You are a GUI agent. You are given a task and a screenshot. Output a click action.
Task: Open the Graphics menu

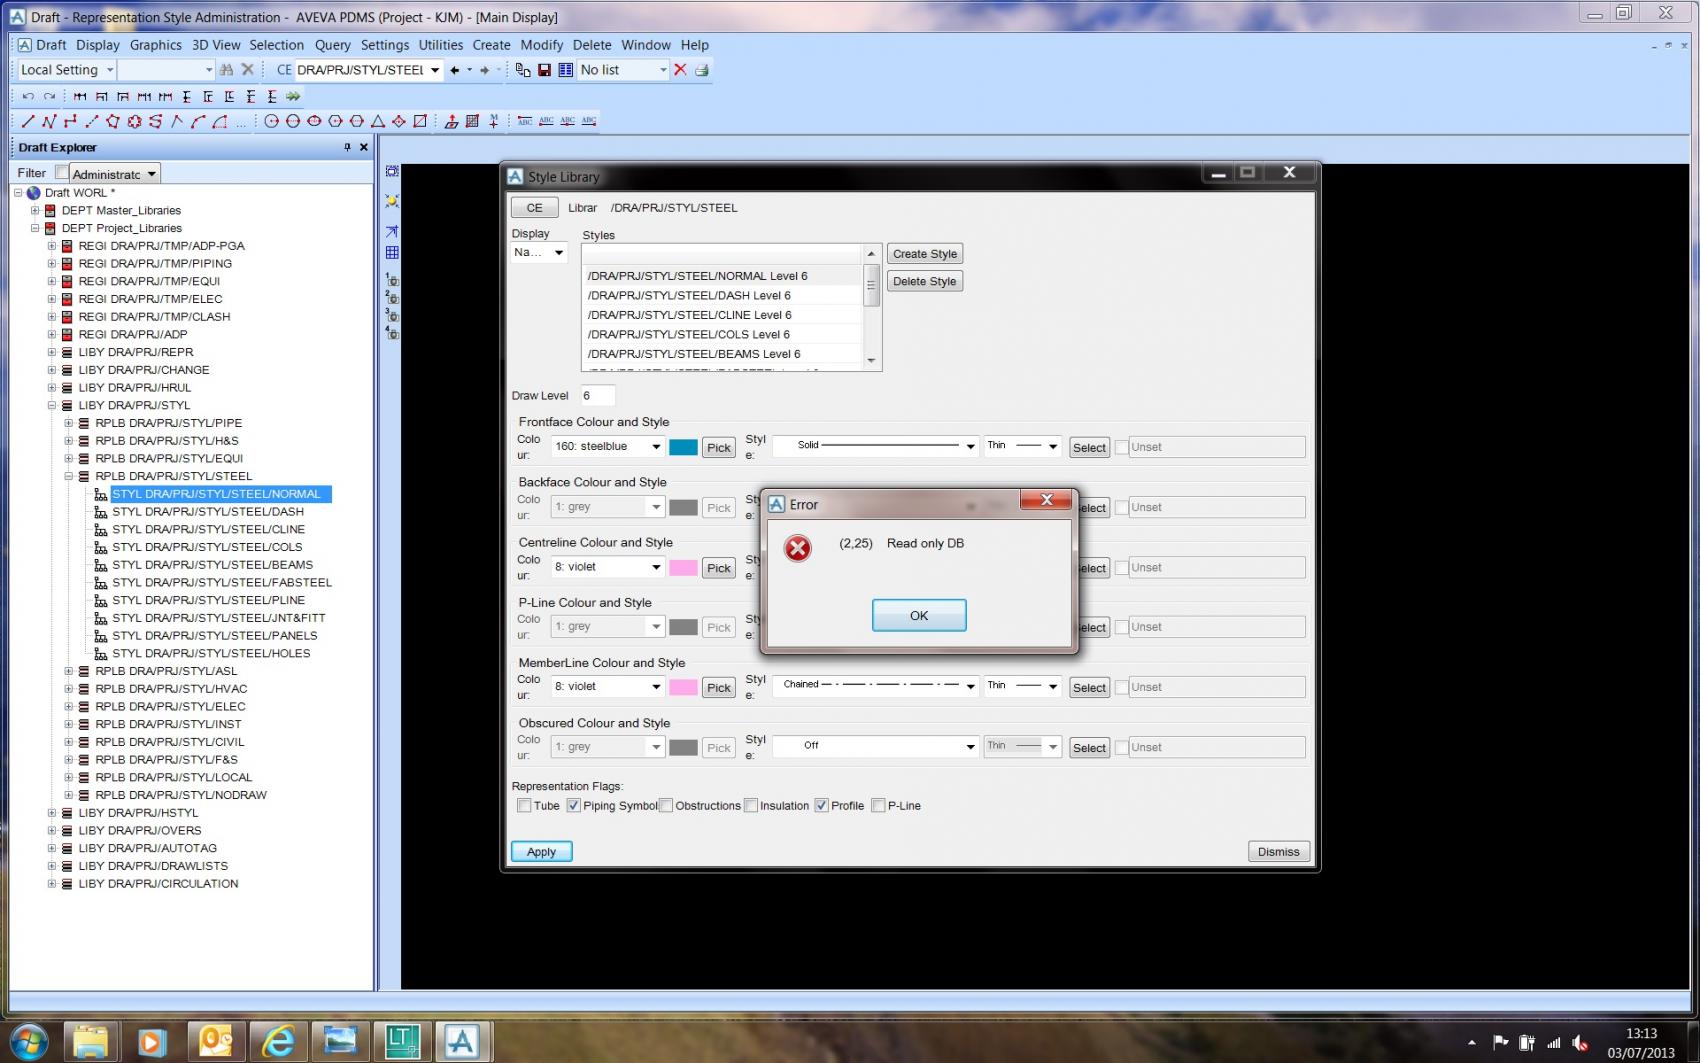pyautogui.click(x=156, y=45)
